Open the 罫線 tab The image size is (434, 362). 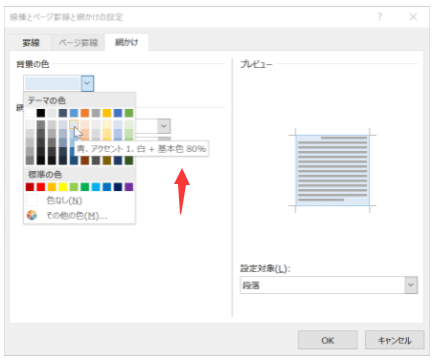point(31,43)
